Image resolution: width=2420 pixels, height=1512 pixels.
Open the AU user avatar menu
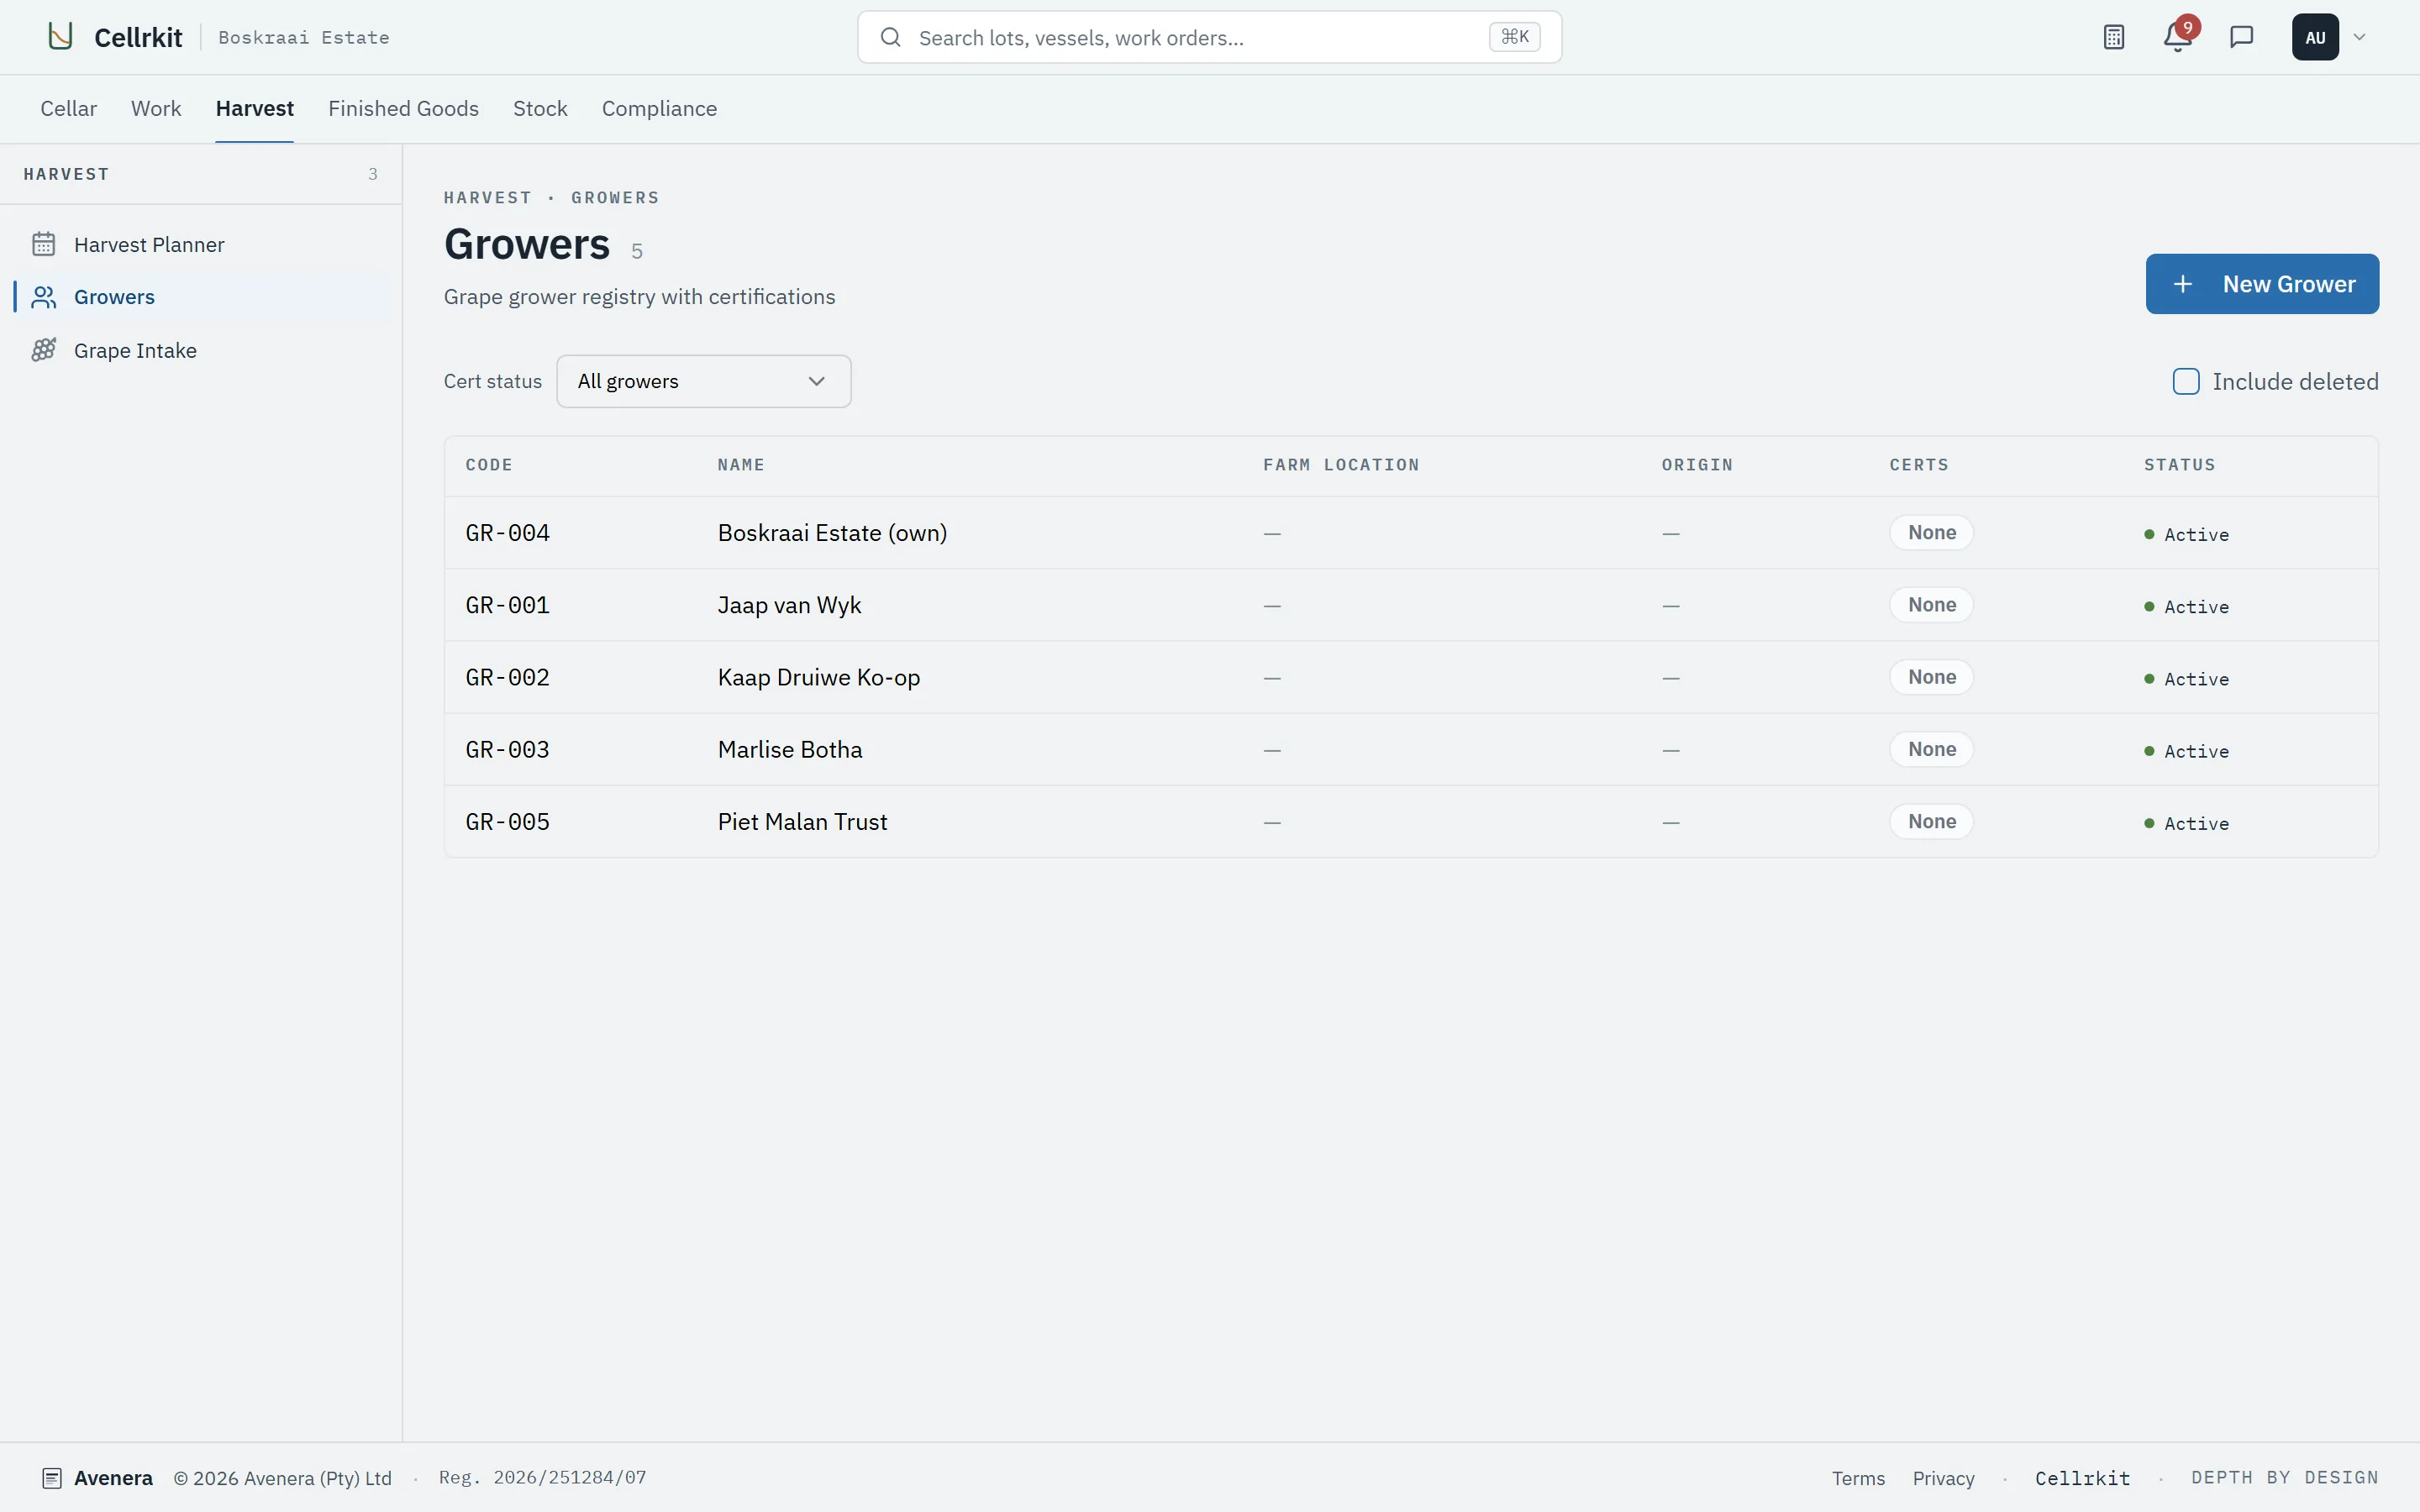tap(2315, 37)
